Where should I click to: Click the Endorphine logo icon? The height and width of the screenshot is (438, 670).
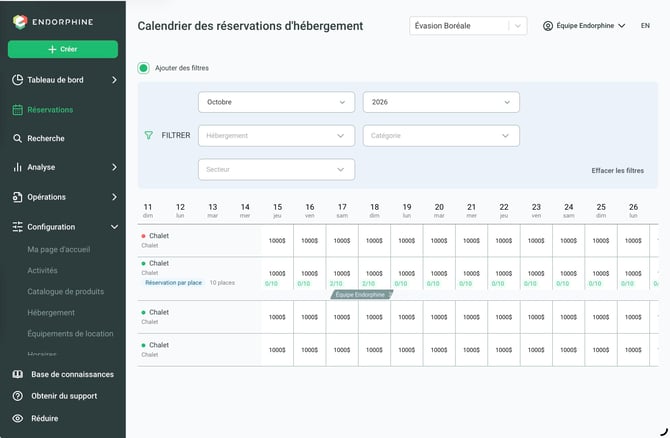tap(20, 22)
